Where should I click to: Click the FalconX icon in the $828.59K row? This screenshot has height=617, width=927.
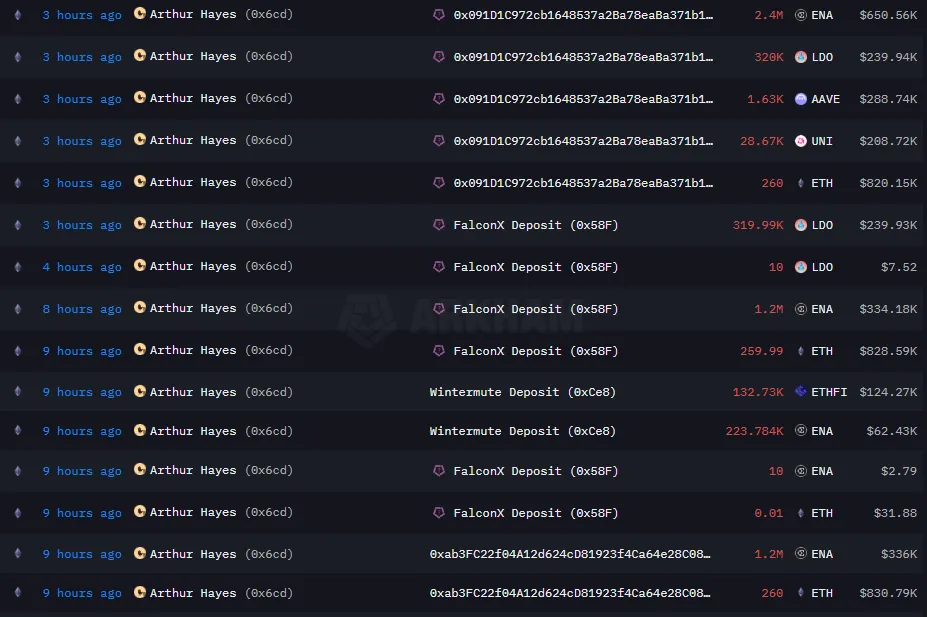point(438,351)
